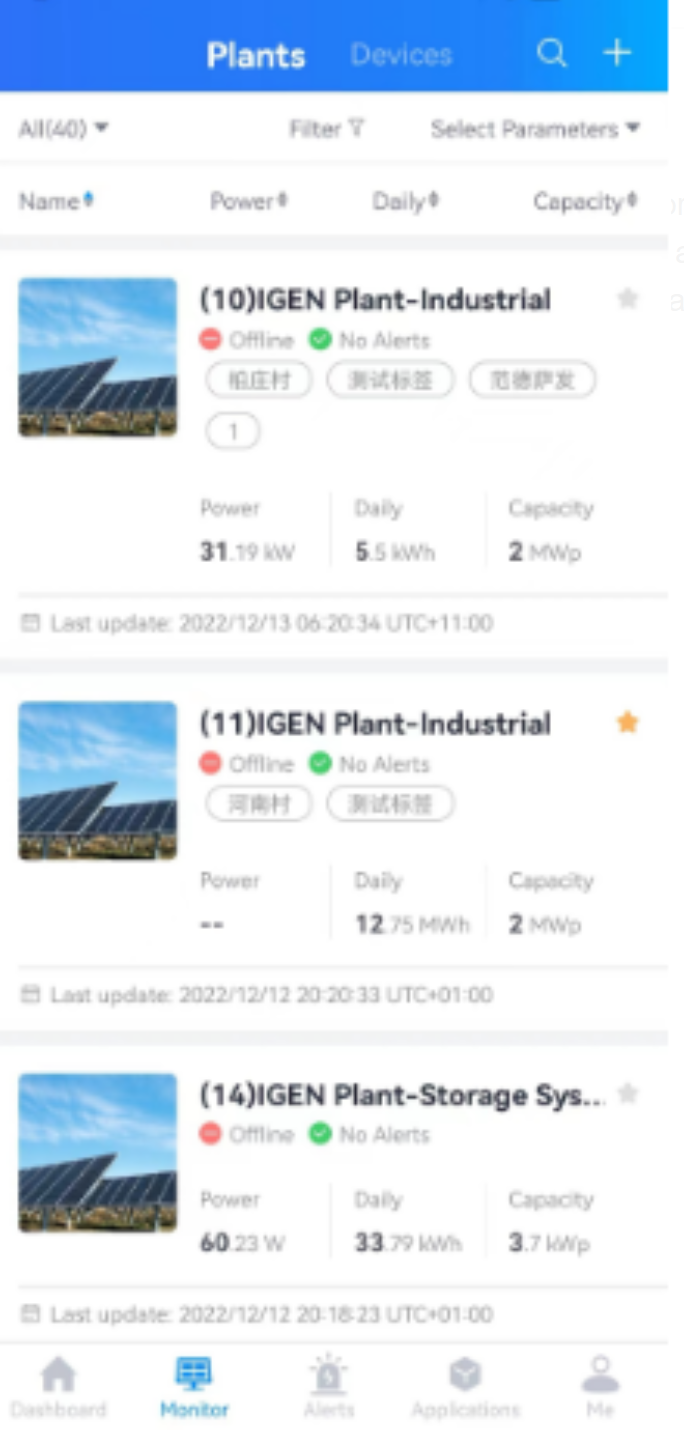
Task: Expand the All(40) dropdown
Action: pyautogui.click(x=63, y=129)
